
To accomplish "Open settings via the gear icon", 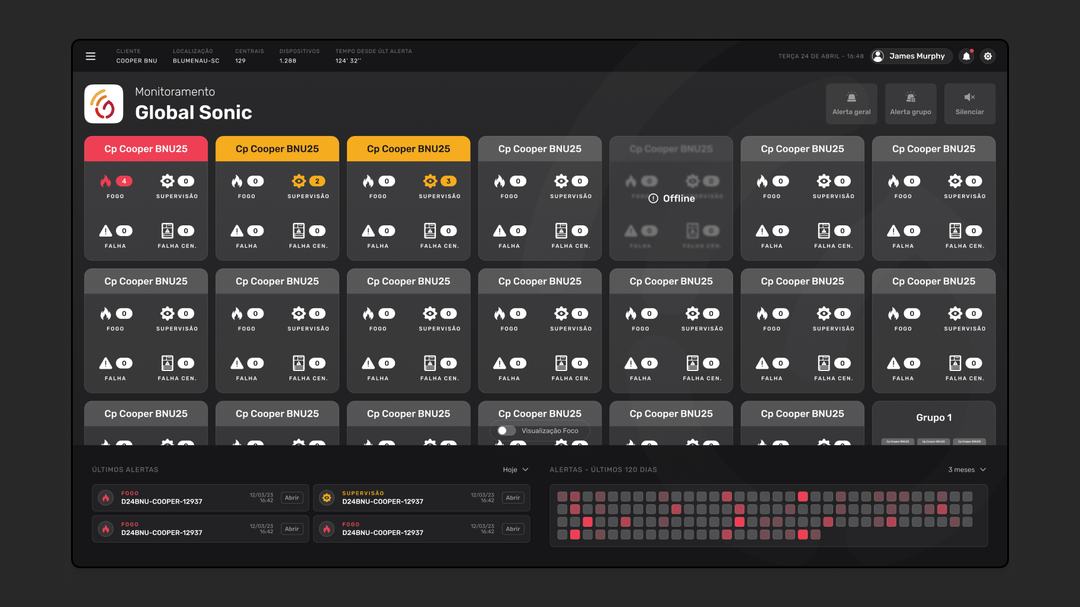I will [988, 56].
